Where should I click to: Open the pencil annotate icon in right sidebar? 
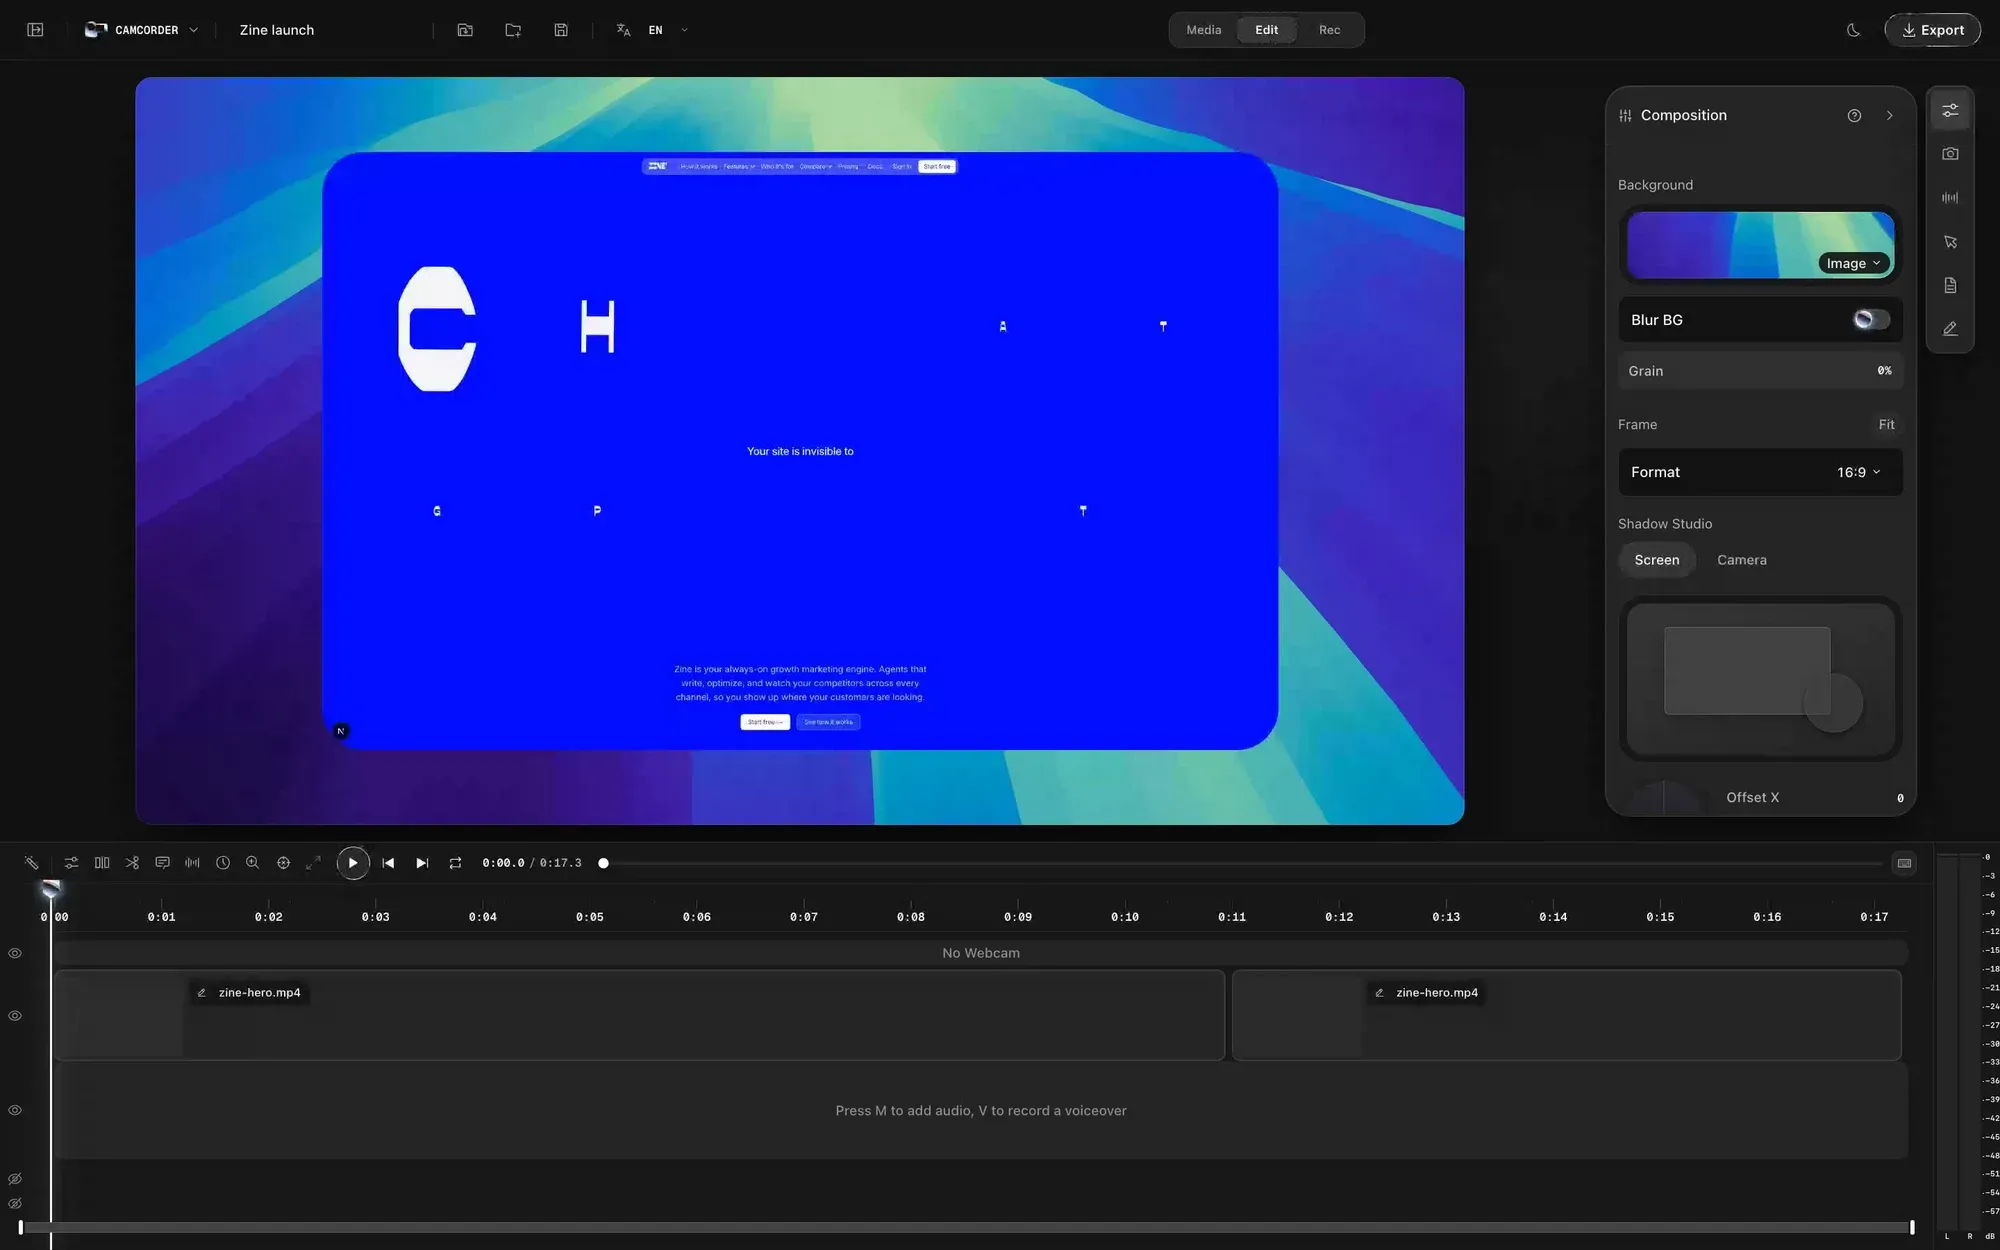[x=1950, y=329]
